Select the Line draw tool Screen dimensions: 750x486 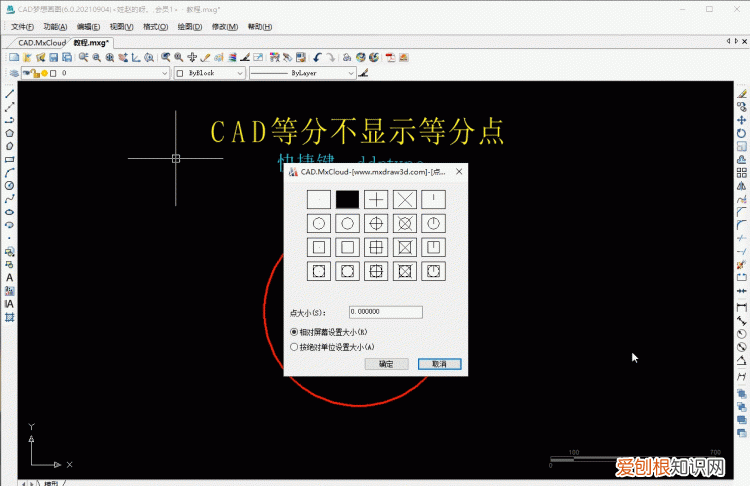[10, 94]
